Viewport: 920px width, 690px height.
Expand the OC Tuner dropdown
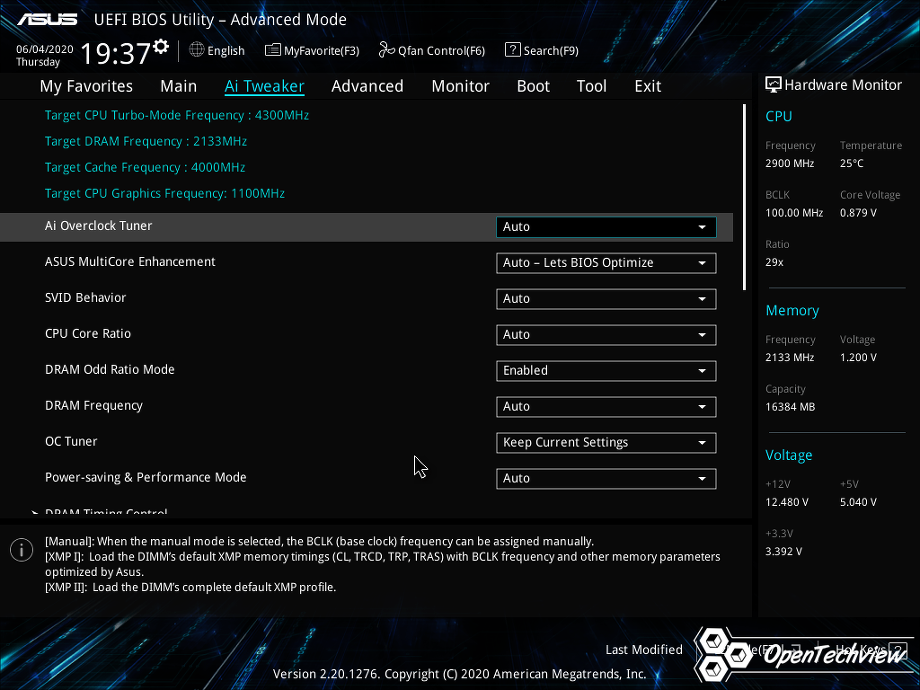pyautogui.click(x=606, y=442)
